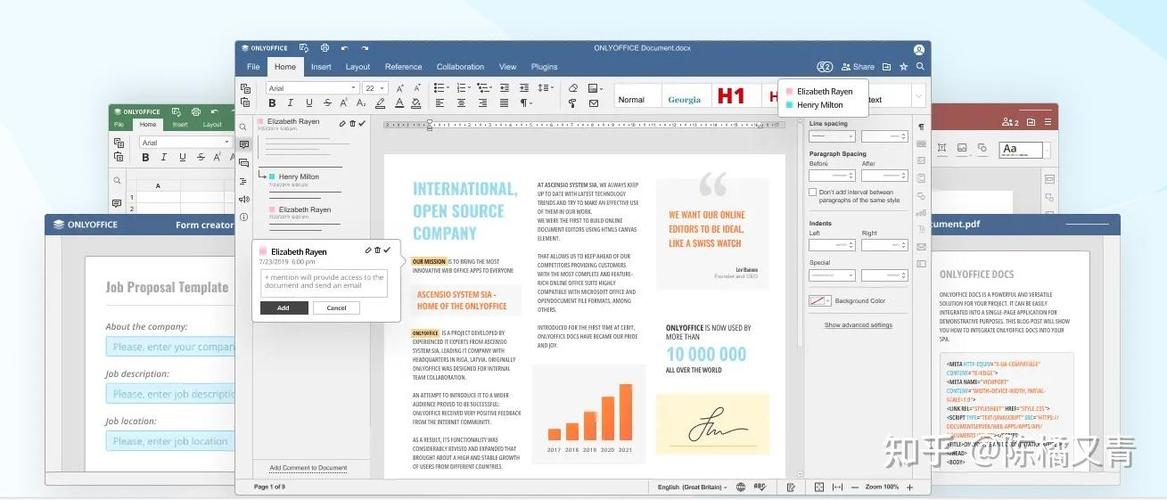Undo last action in document editor title bar
Image resolution: width=1167 pixels, height=500 pixels.
click(x=345, y=48)
